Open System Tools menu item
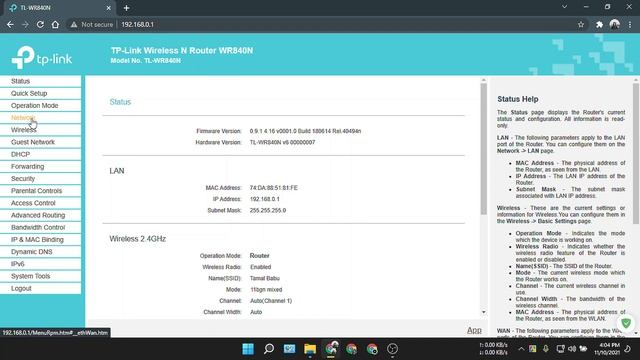Viewport: 640px width, 360px height. 41,276
